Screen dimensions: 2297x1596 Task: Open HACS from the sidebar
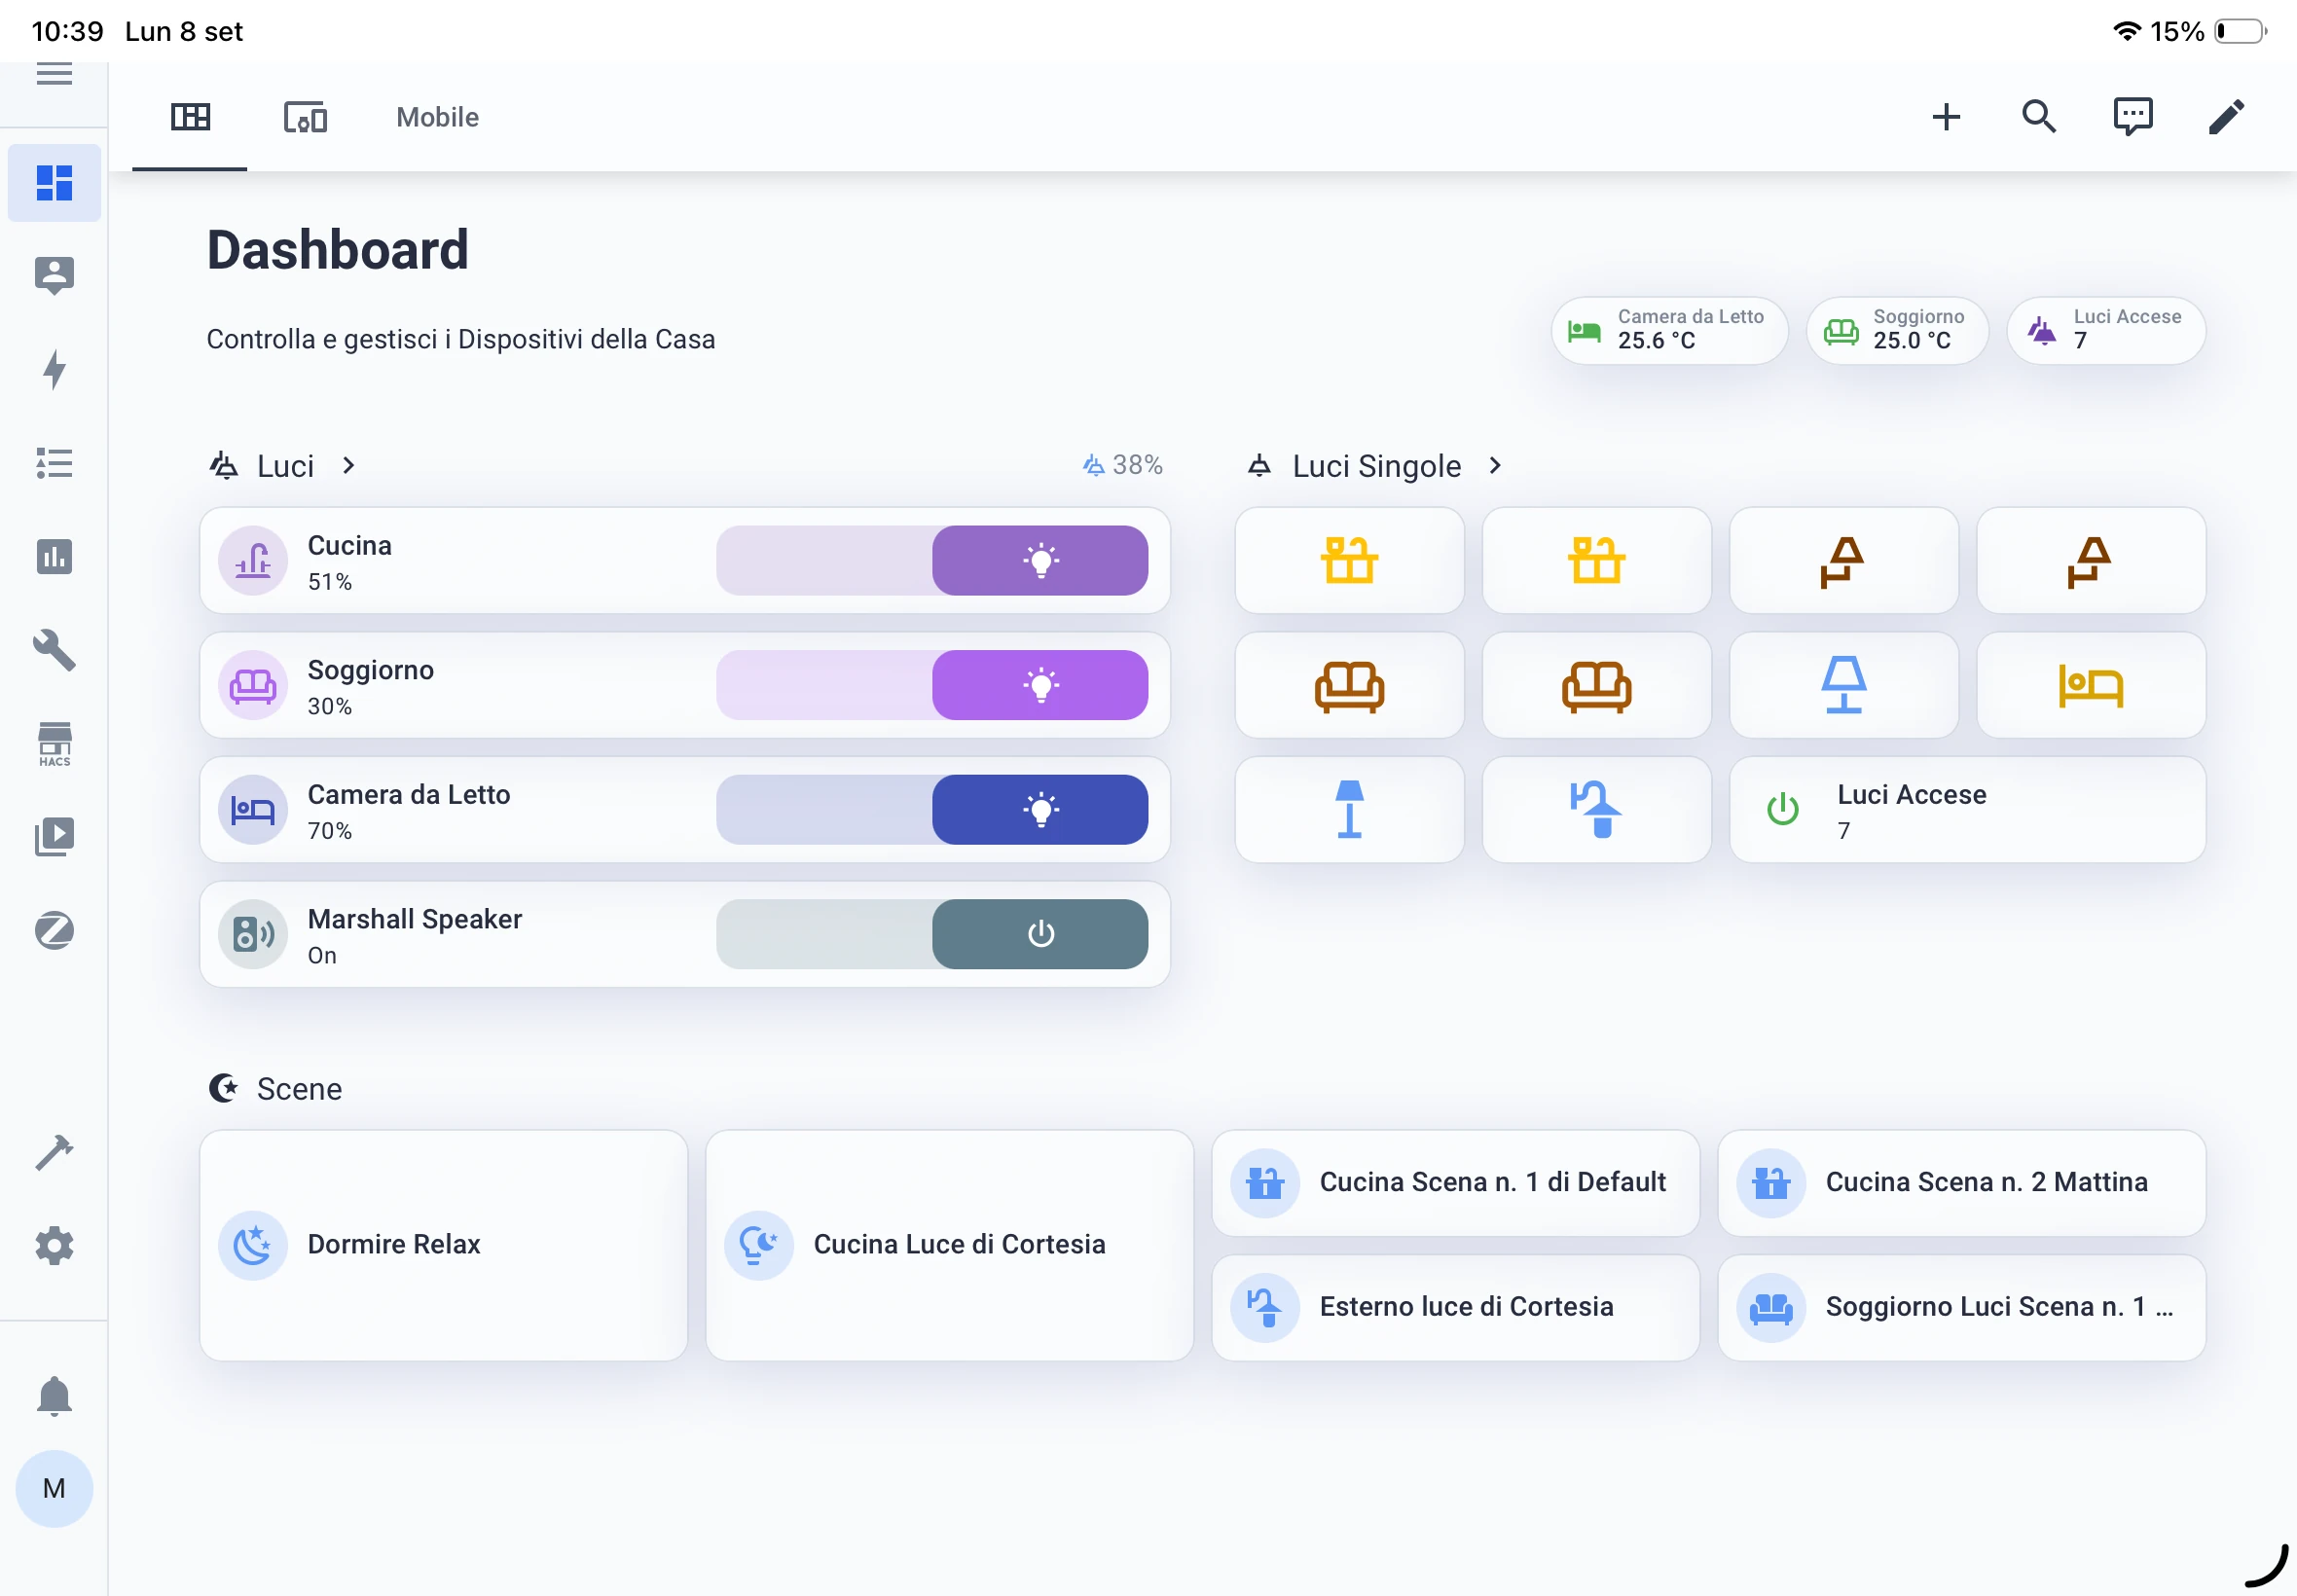pyautogui.click(x=54, y=742)
